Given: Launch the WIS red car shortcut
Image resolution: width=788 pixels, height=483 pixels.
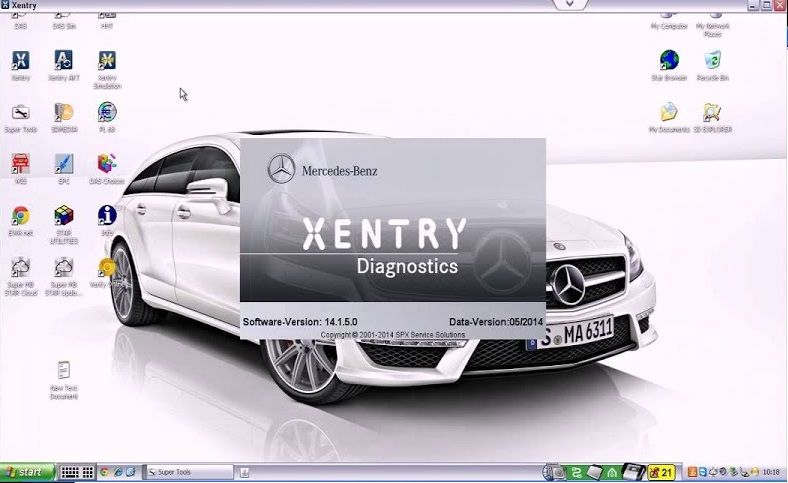Looking at the screenshot, I should click(x=21, y=164).
